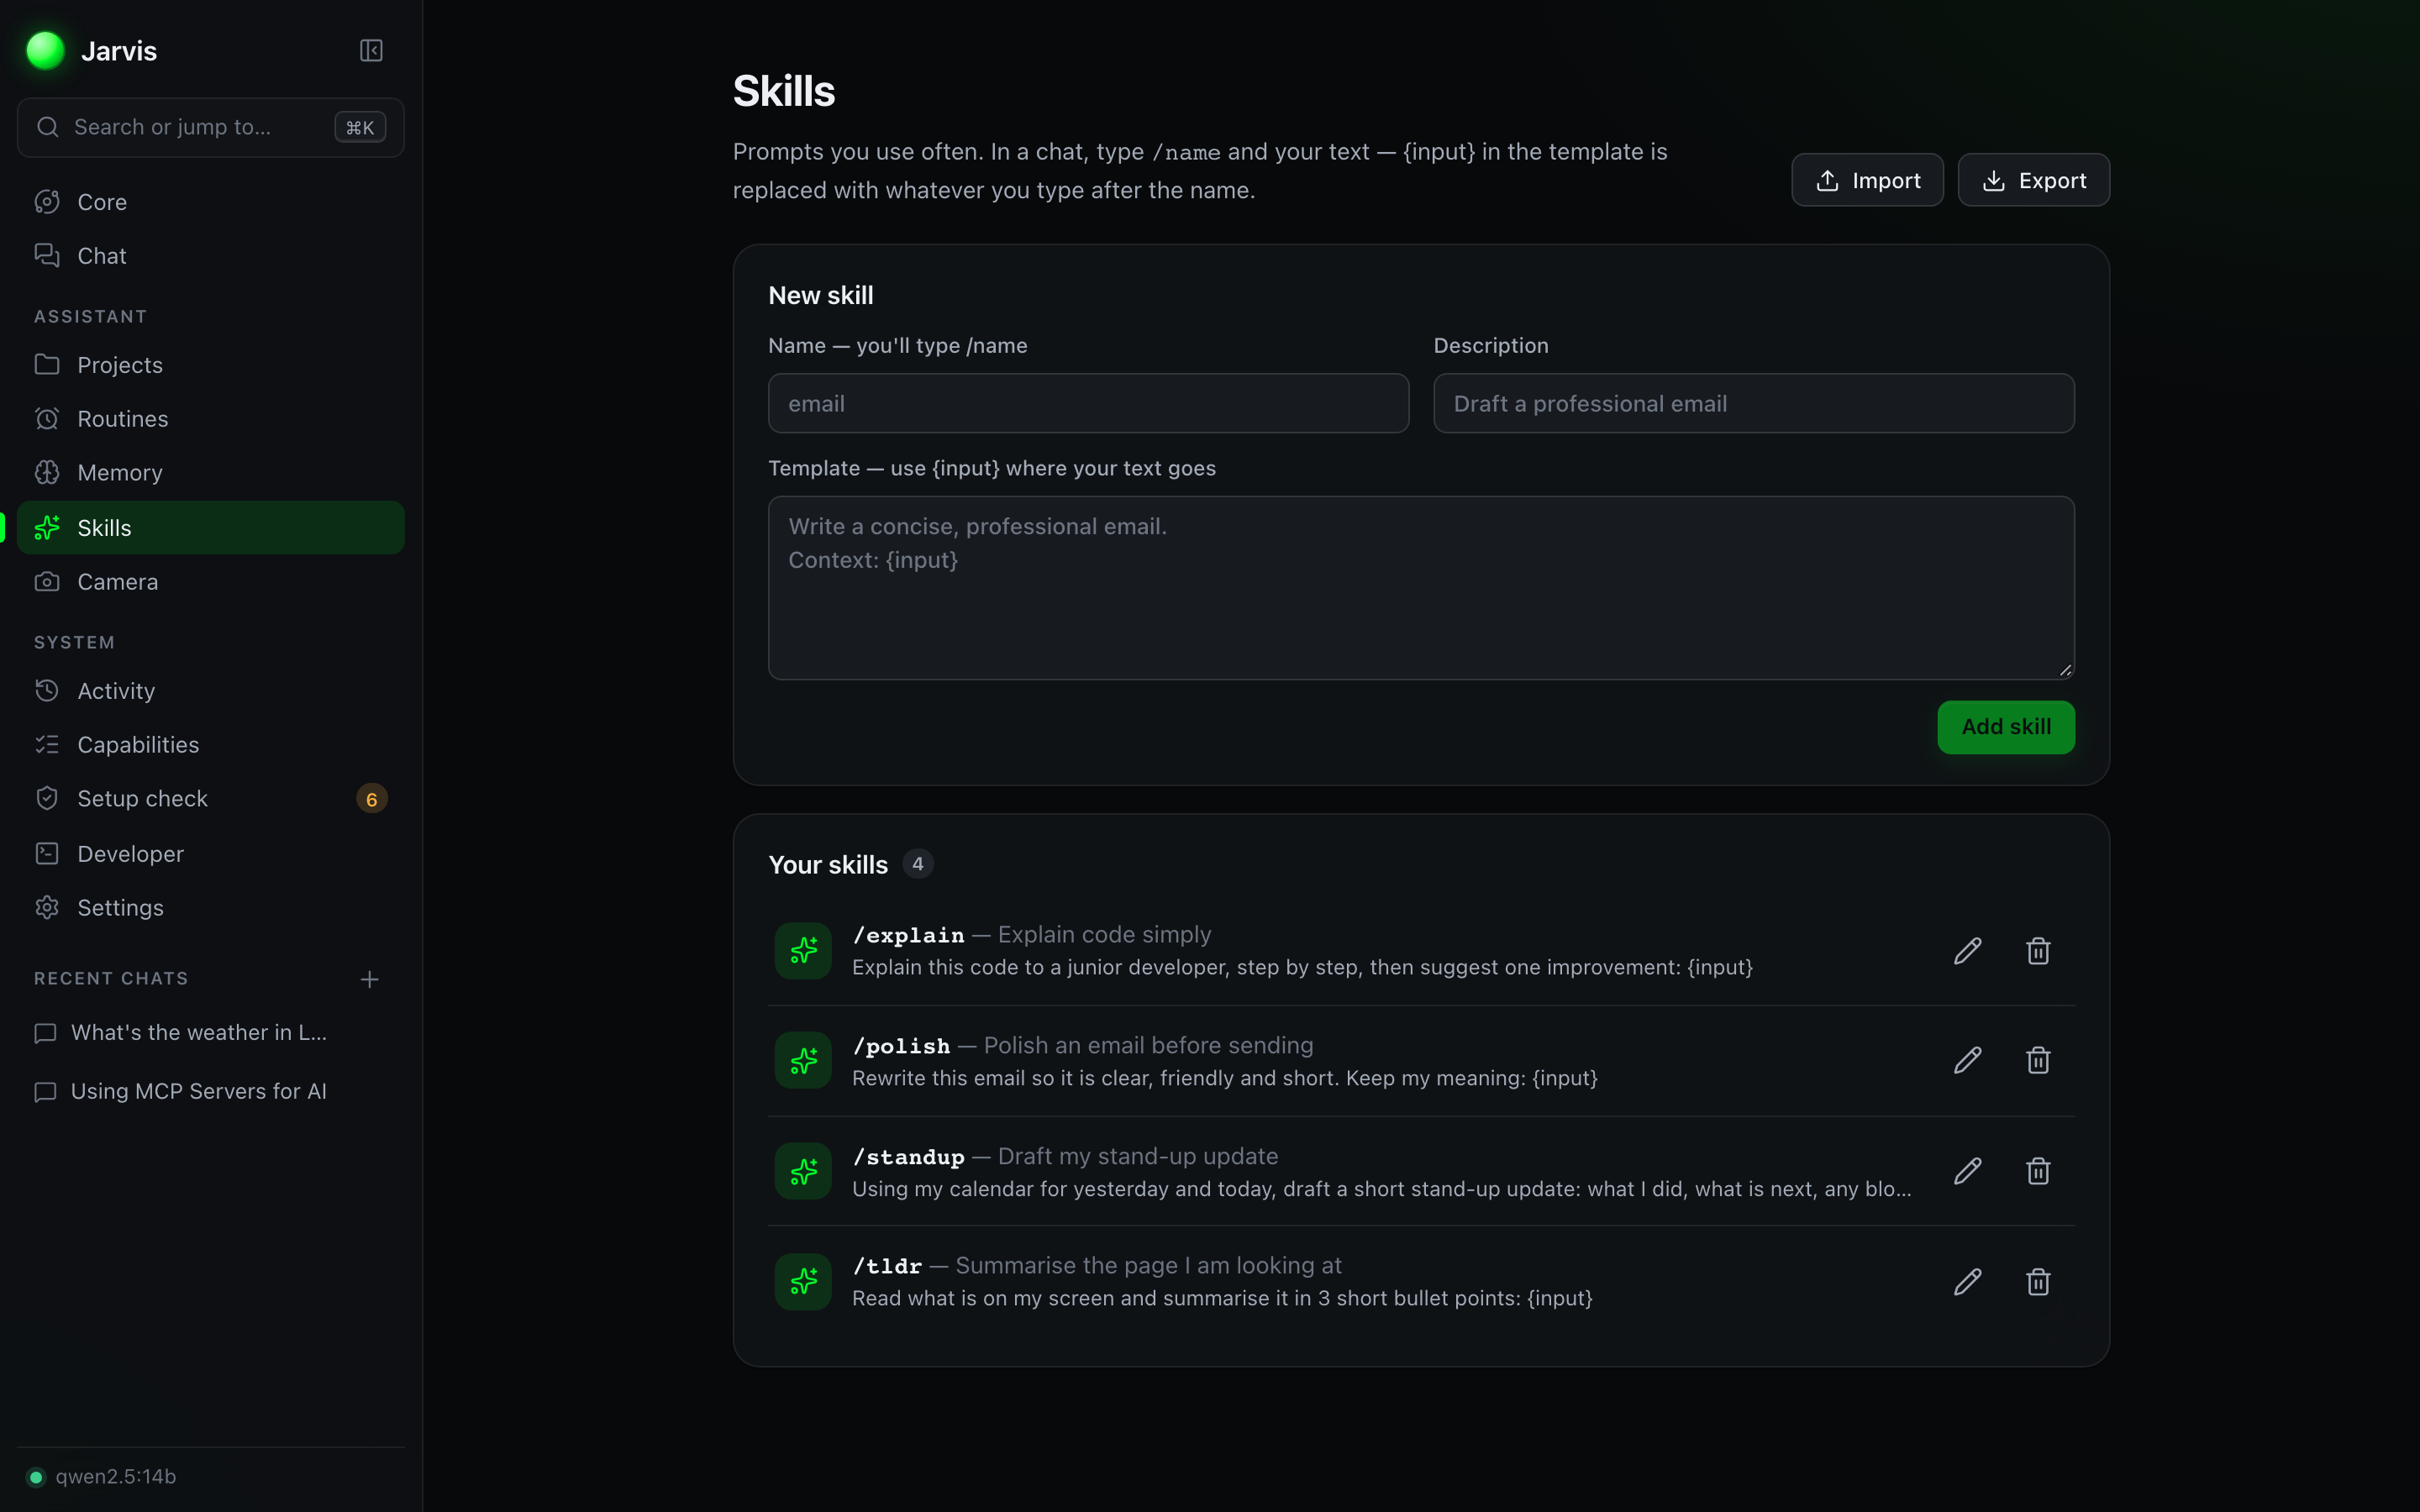The height and width of the screenshot is (1512, 2420).
Task: Delete the /tldr skill
Action: pyautogui.click(x=2038, y=1281)
